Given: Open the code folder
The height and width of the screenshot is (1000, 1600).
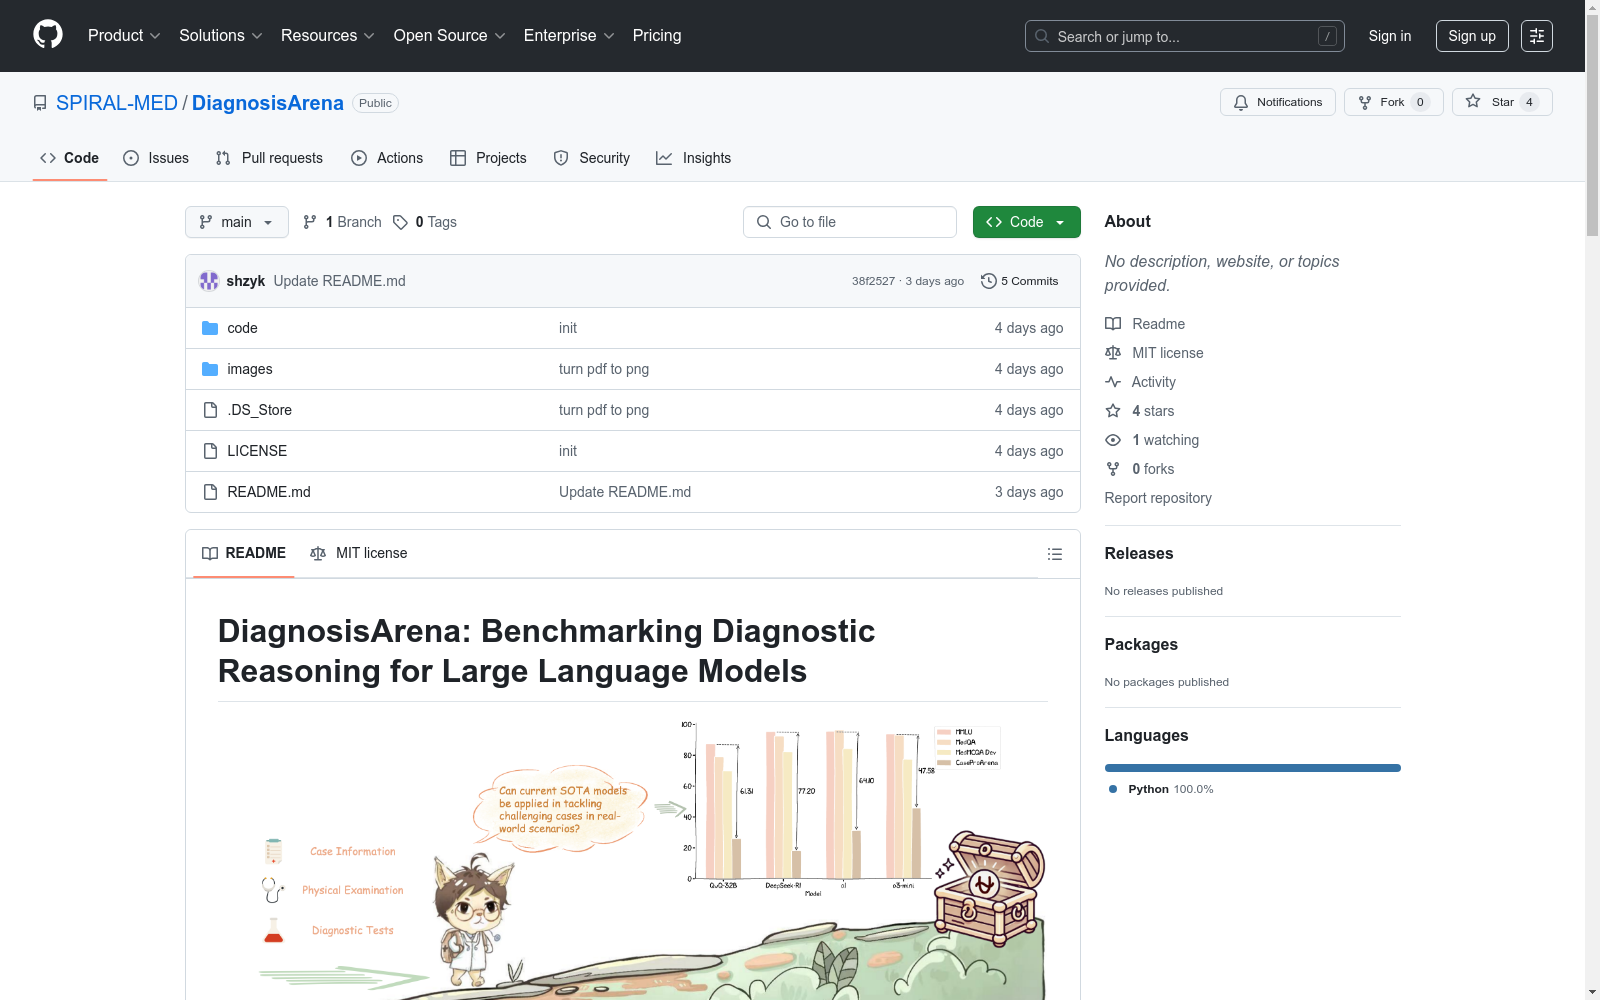Looking at the screenshot, I should [242, 328].
